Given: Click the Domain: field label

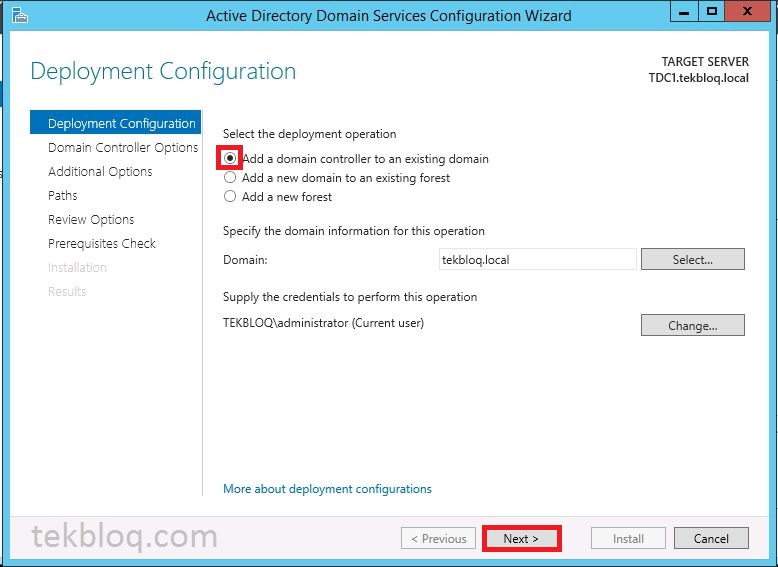Looking at the screenshot, I should 245,259.
